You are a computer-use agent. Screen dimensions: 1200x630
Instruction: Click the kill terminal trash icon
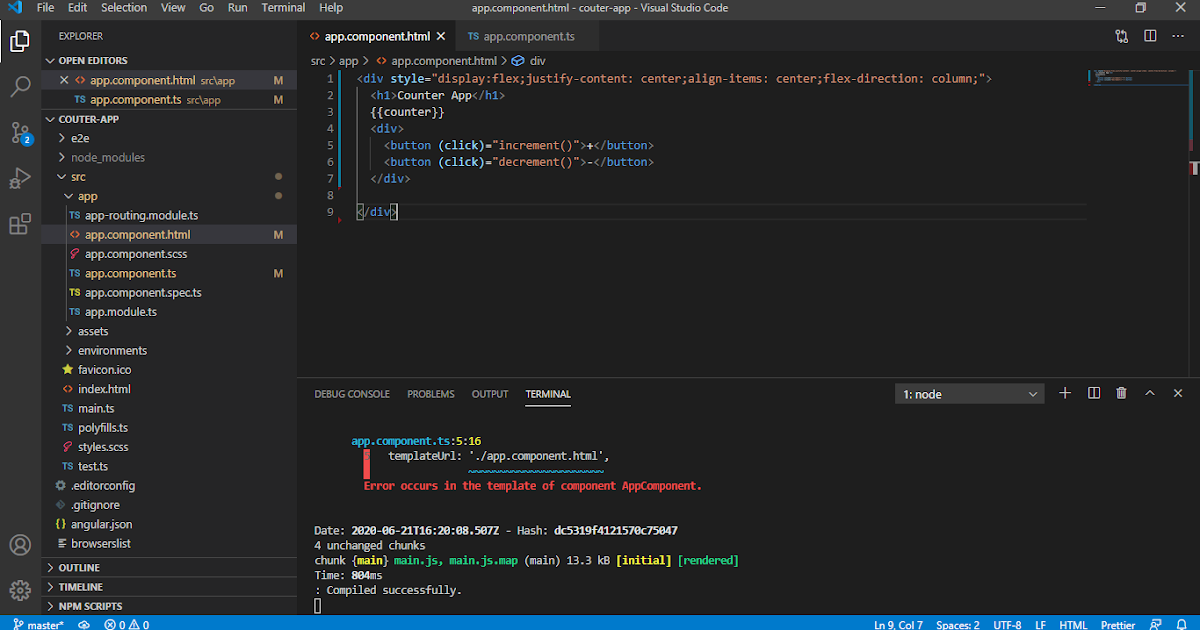(1120, 392)
